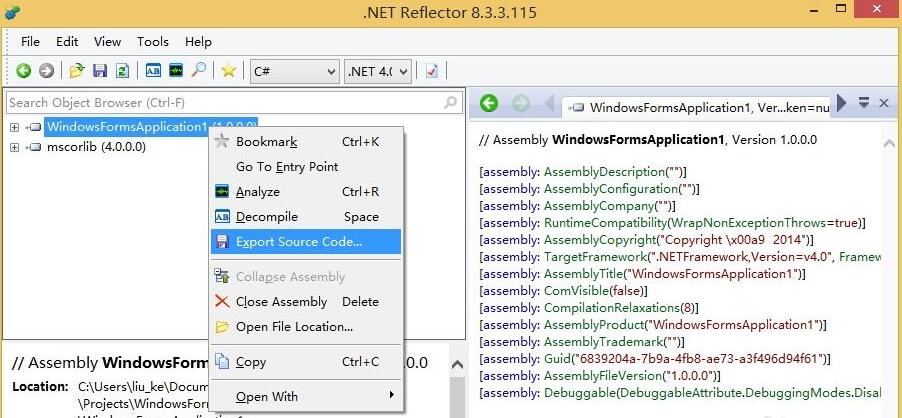Click mscorlib assembly node icon
This screenshot has width=902, height=418.
coord(34,147)
